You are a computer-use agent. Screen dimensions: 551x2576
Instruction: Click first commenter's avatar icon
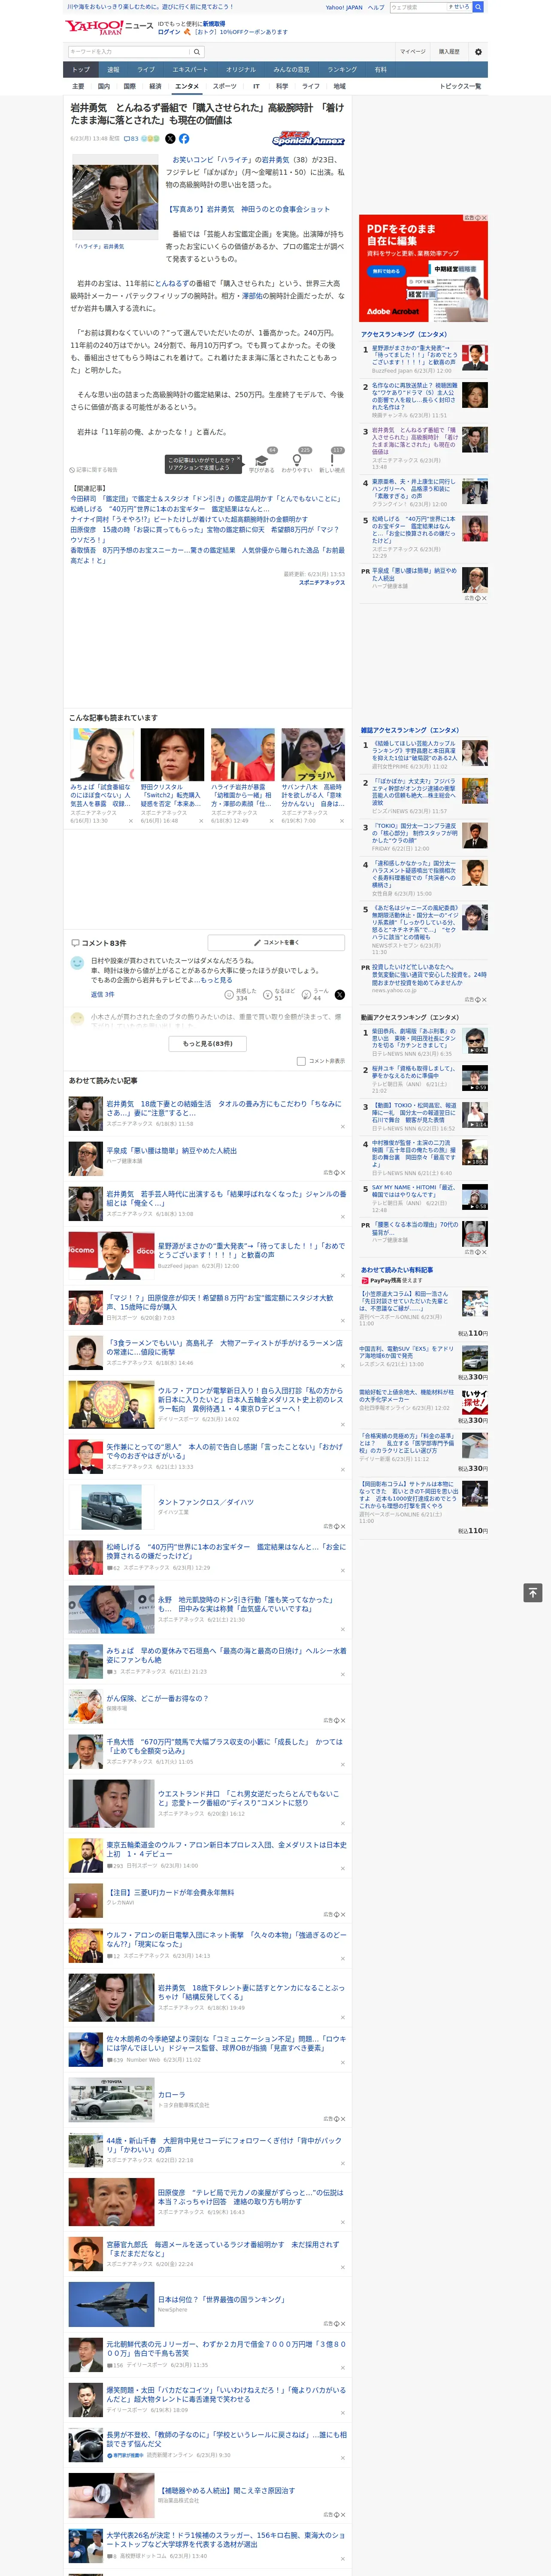tap(77, 962)
